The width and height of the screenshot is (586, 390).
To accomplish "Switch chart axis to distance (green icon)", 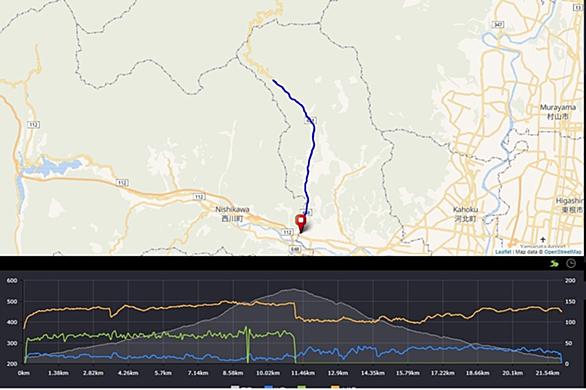I will pos(554,264).
